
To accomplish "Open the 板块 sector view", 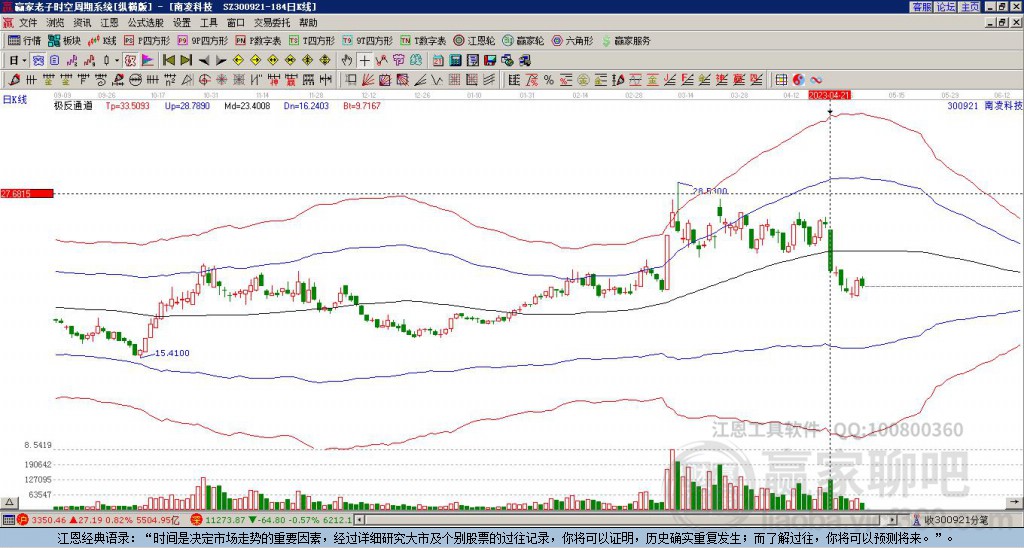I will point(64,40).
